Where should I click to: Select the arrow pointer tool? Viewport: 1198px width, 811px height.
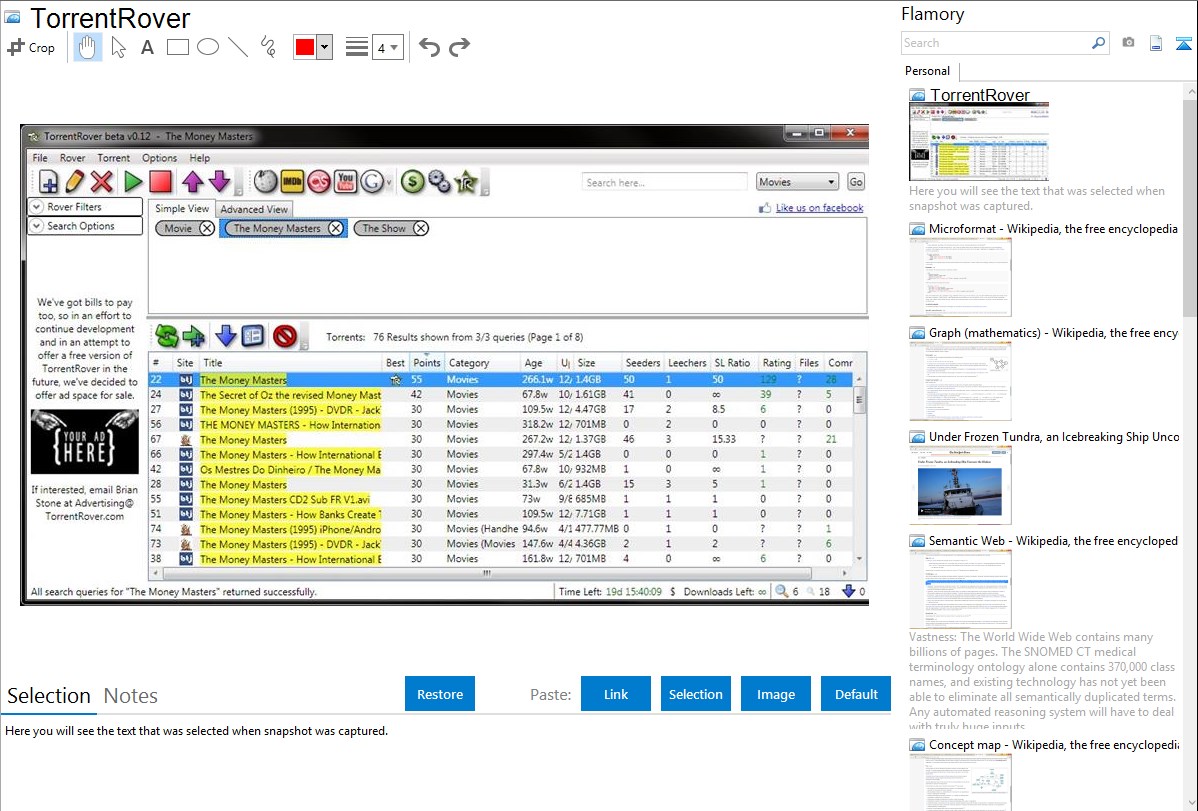[x=118, y=47]
